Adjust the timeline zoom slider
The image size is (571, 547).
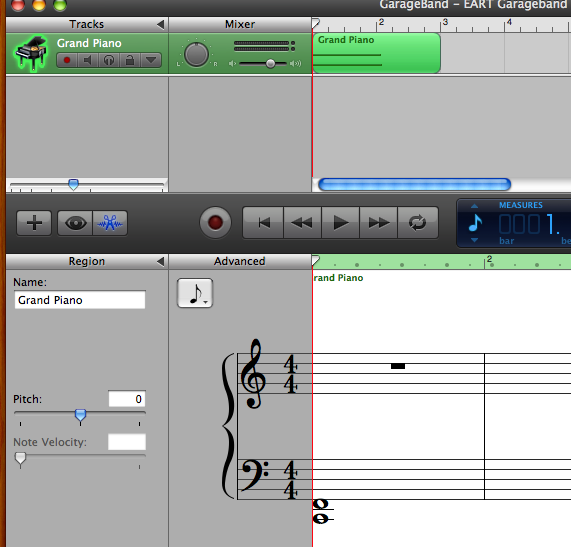pyautogui.click(x=73, y=184)
